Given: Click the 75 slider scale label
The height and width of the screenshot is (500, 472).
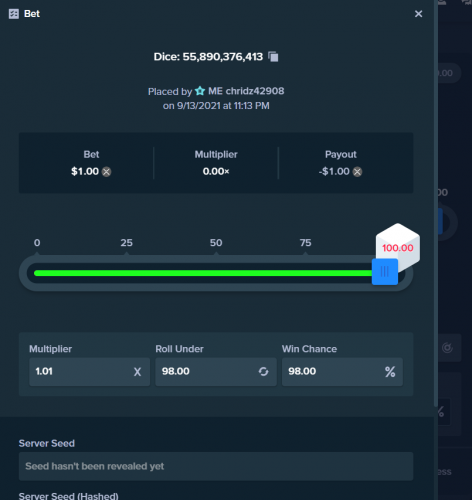Looking at the screenshot, I should tap(305, 243).
